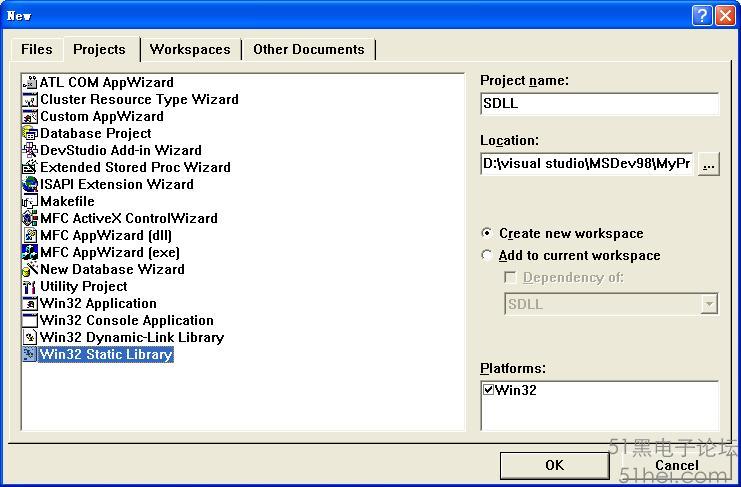Image resolution: width=741 pixels, height=487 pixels.
Task: Select Add to current workspace option
Action: point(486,255)
